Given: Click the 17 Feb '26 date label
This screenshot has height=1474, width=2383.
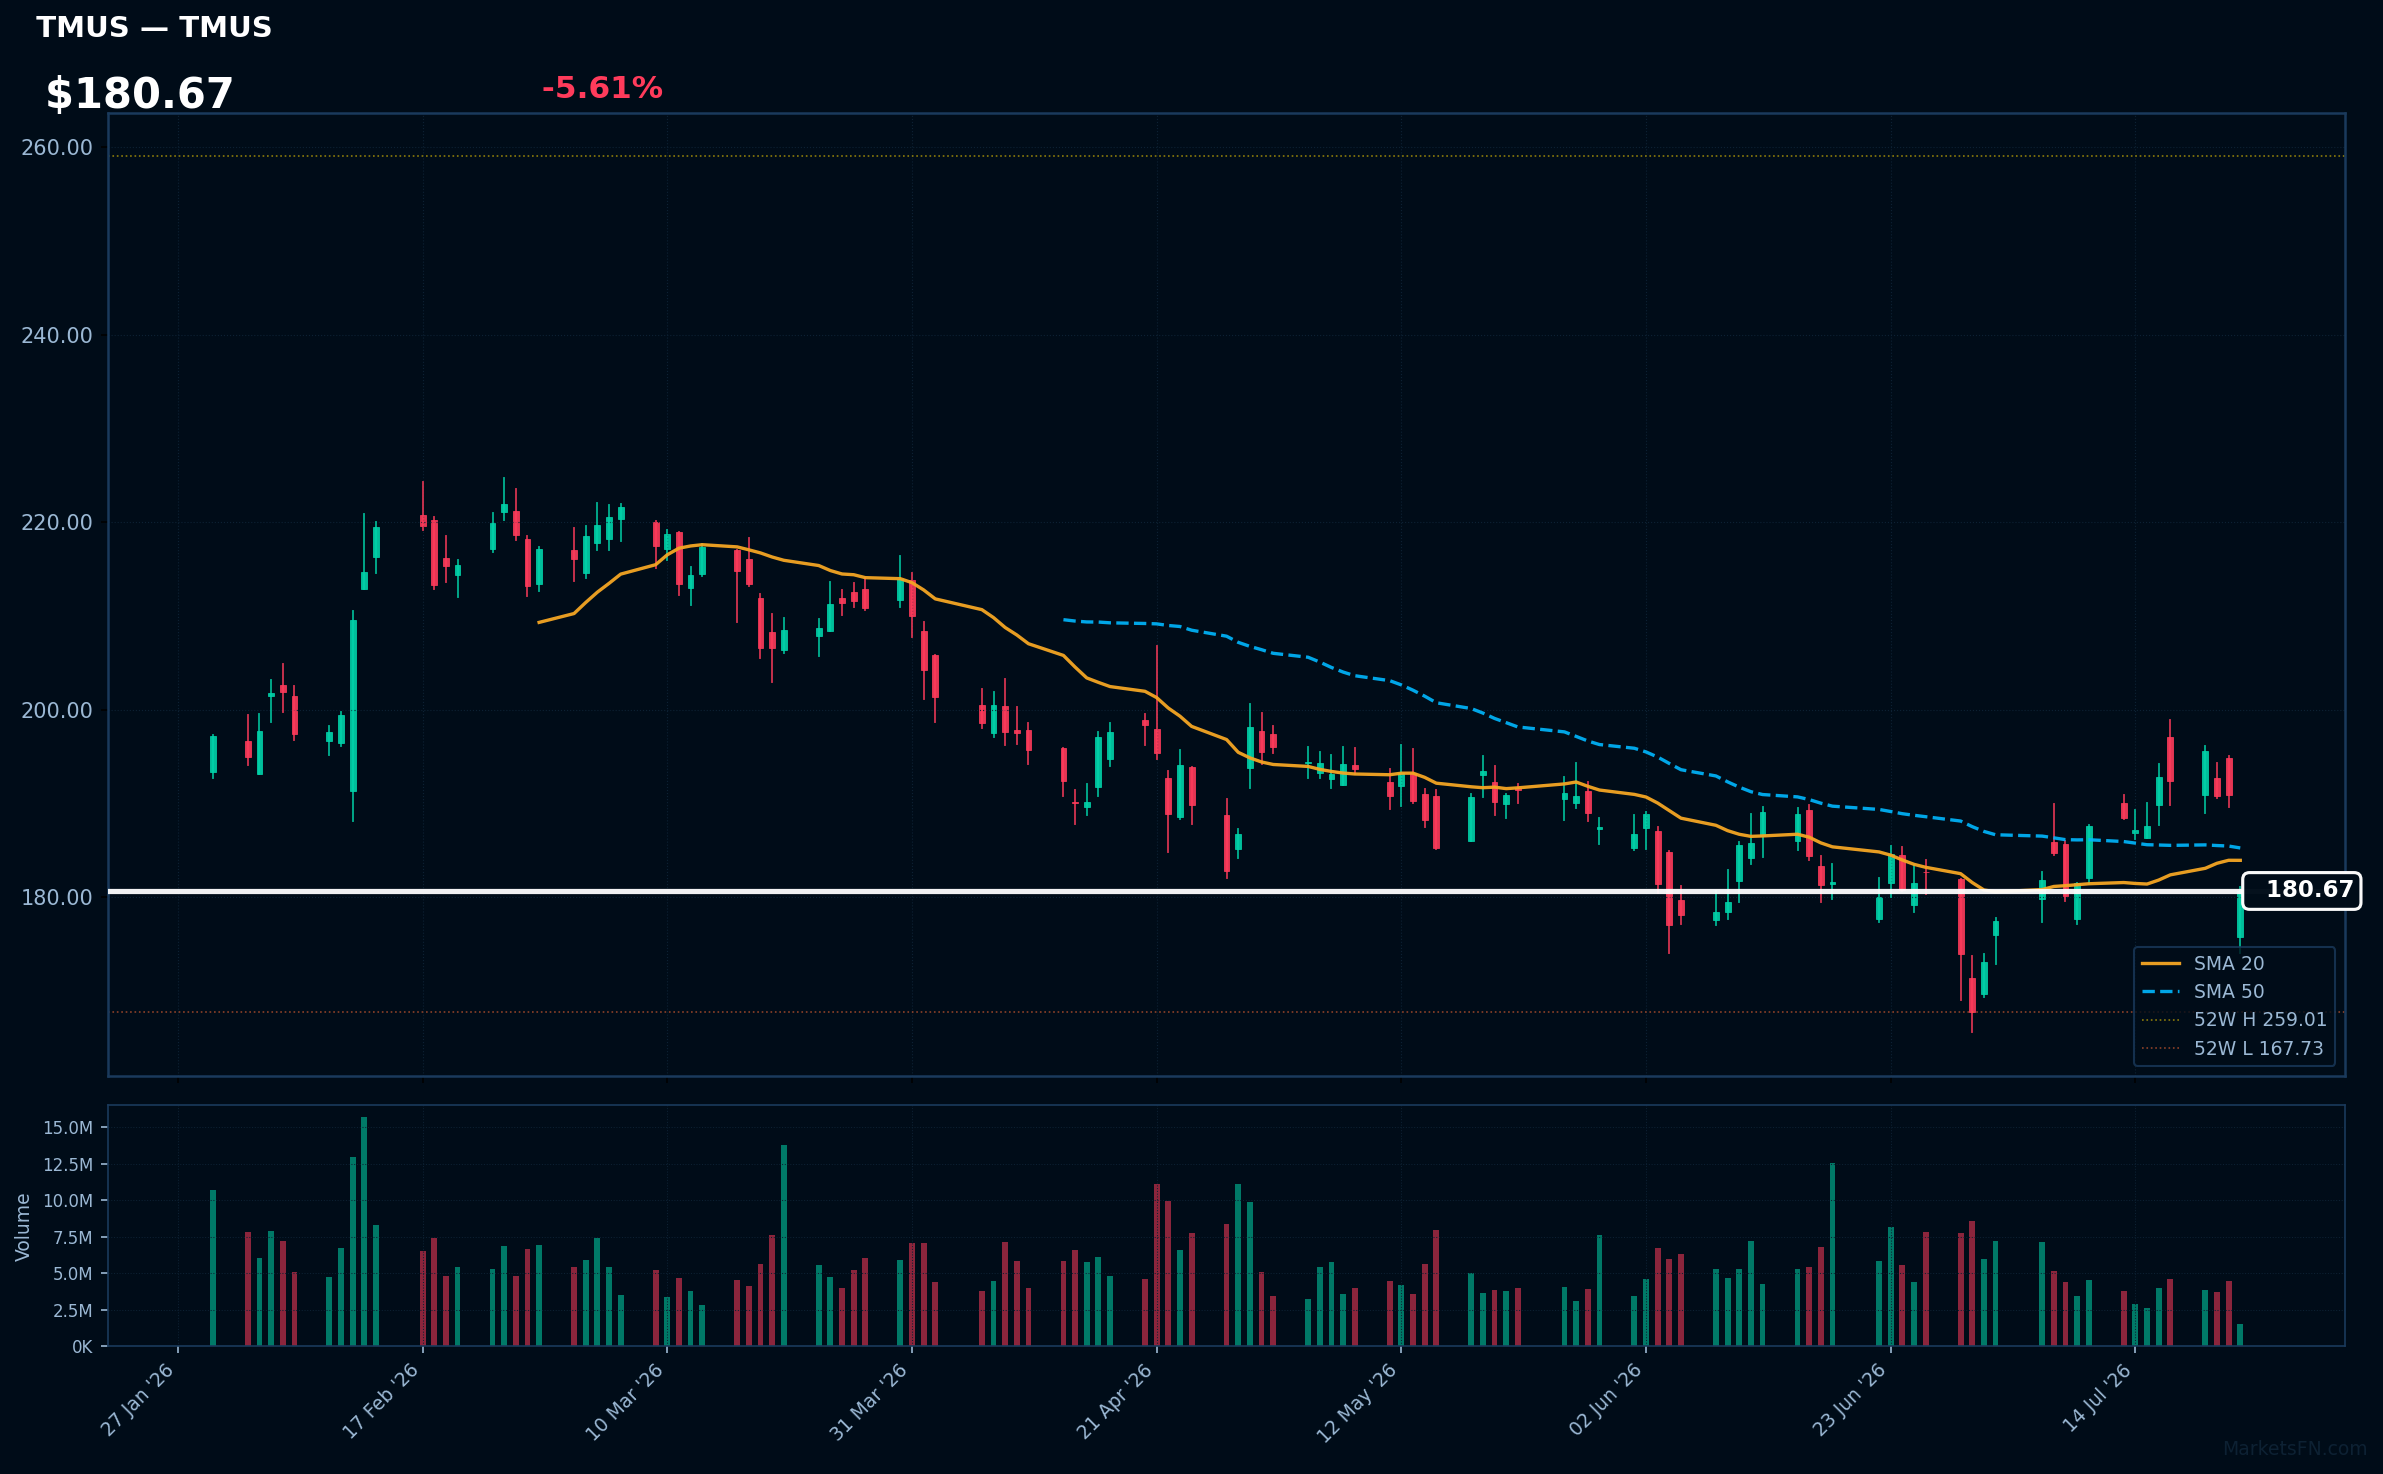Looking at the screenshot, I should click(380, 1401).
